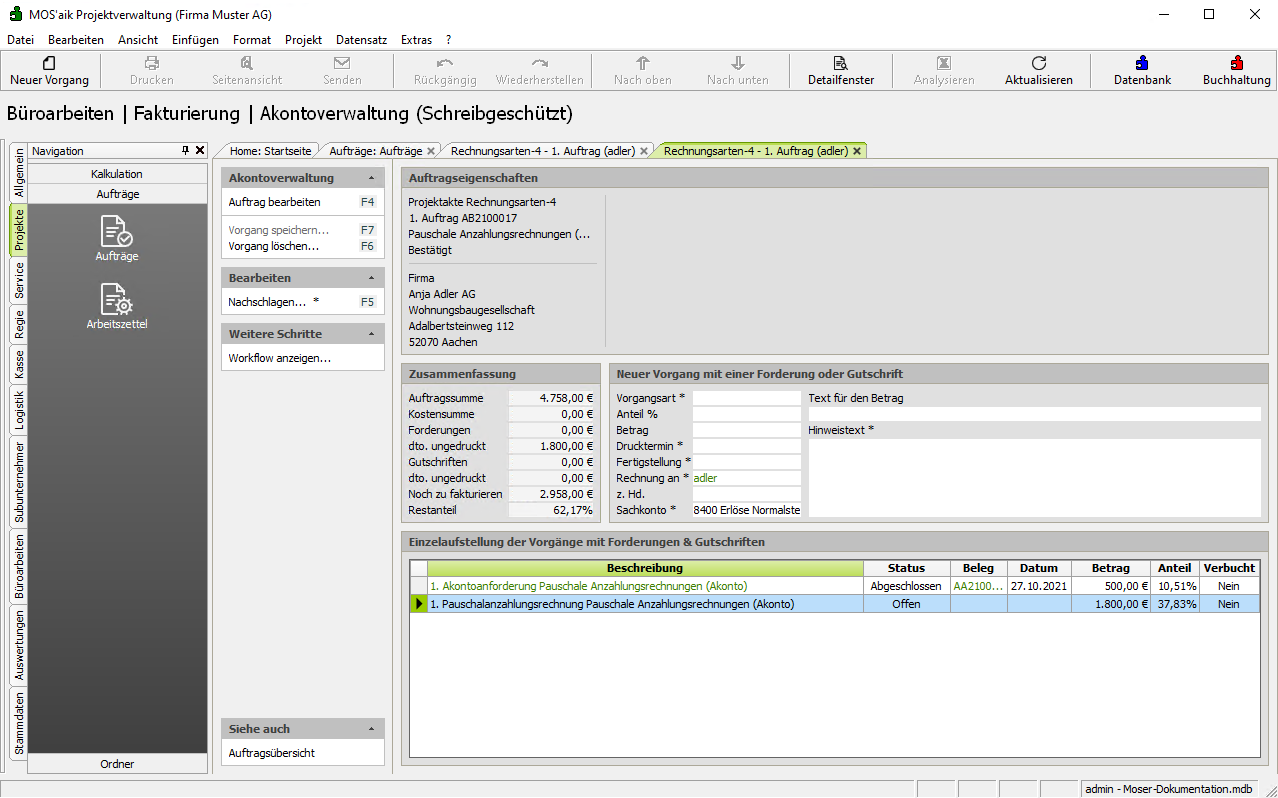Select the Akontoanforderung row in table
Screen dimensions: 1278x798
pos(588,586)
